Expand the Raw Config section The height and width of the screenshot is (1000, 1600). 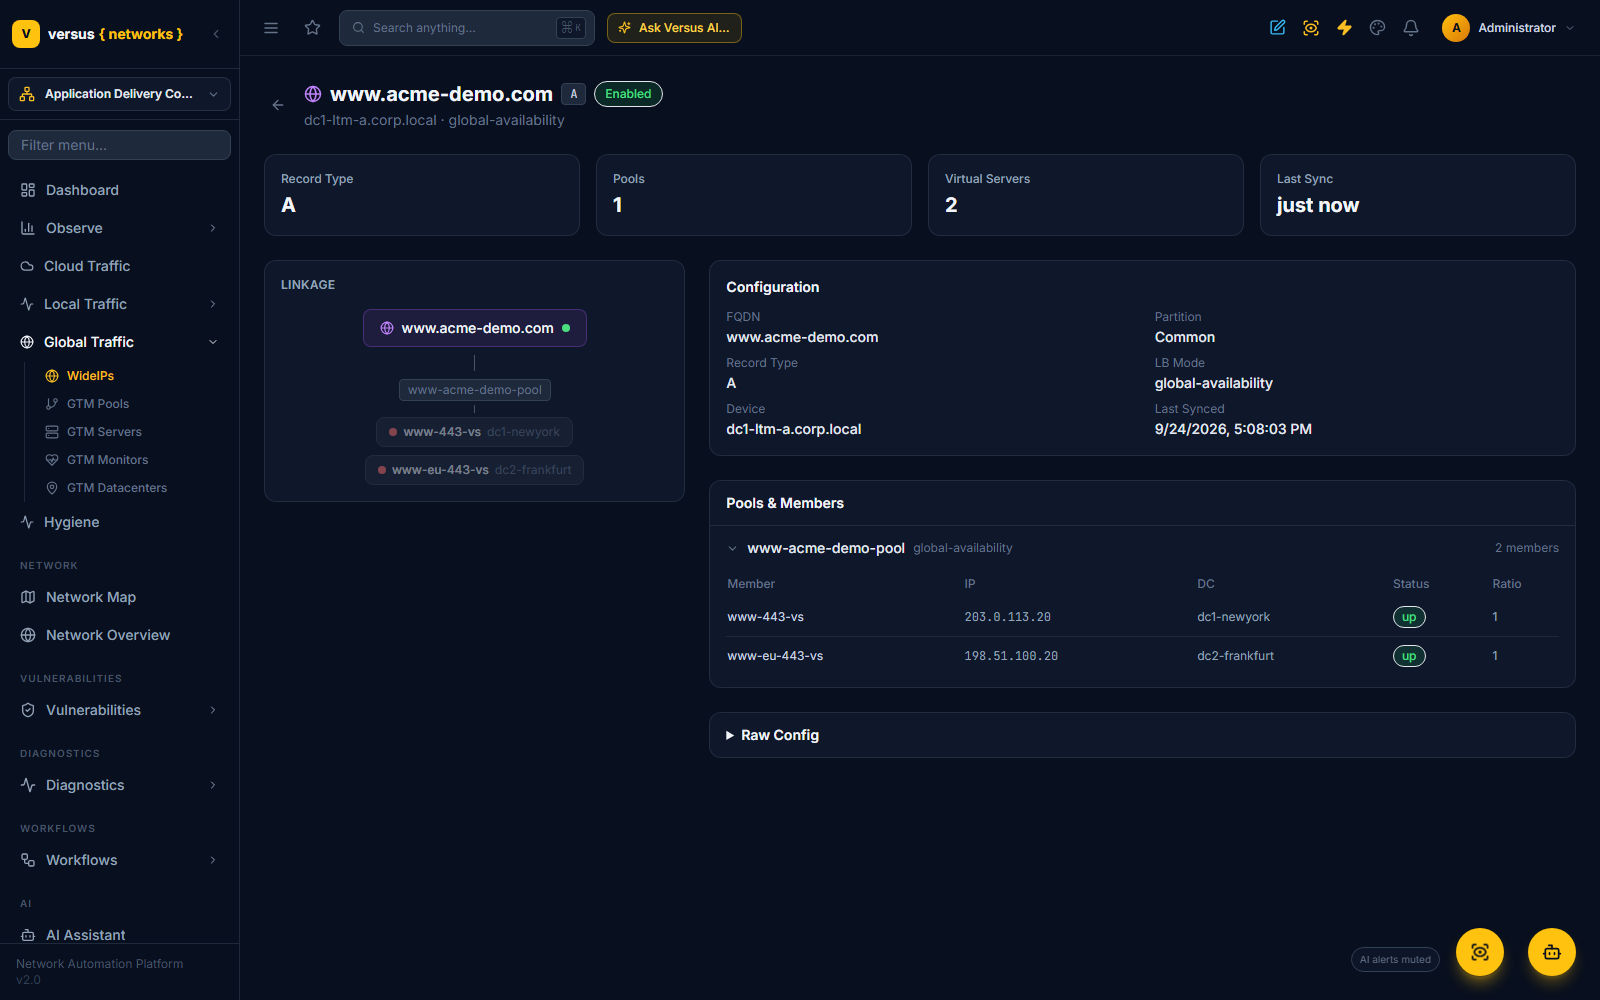click(1142, 735)
